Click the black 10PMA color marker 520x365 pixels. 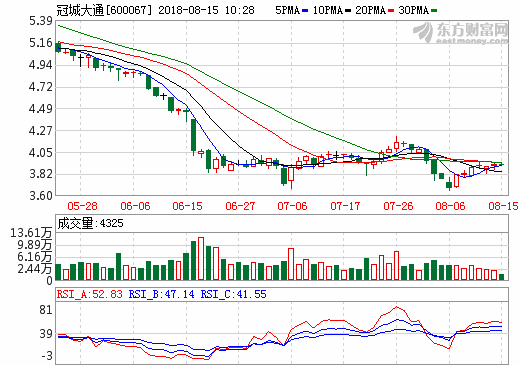tap(348, 11)
